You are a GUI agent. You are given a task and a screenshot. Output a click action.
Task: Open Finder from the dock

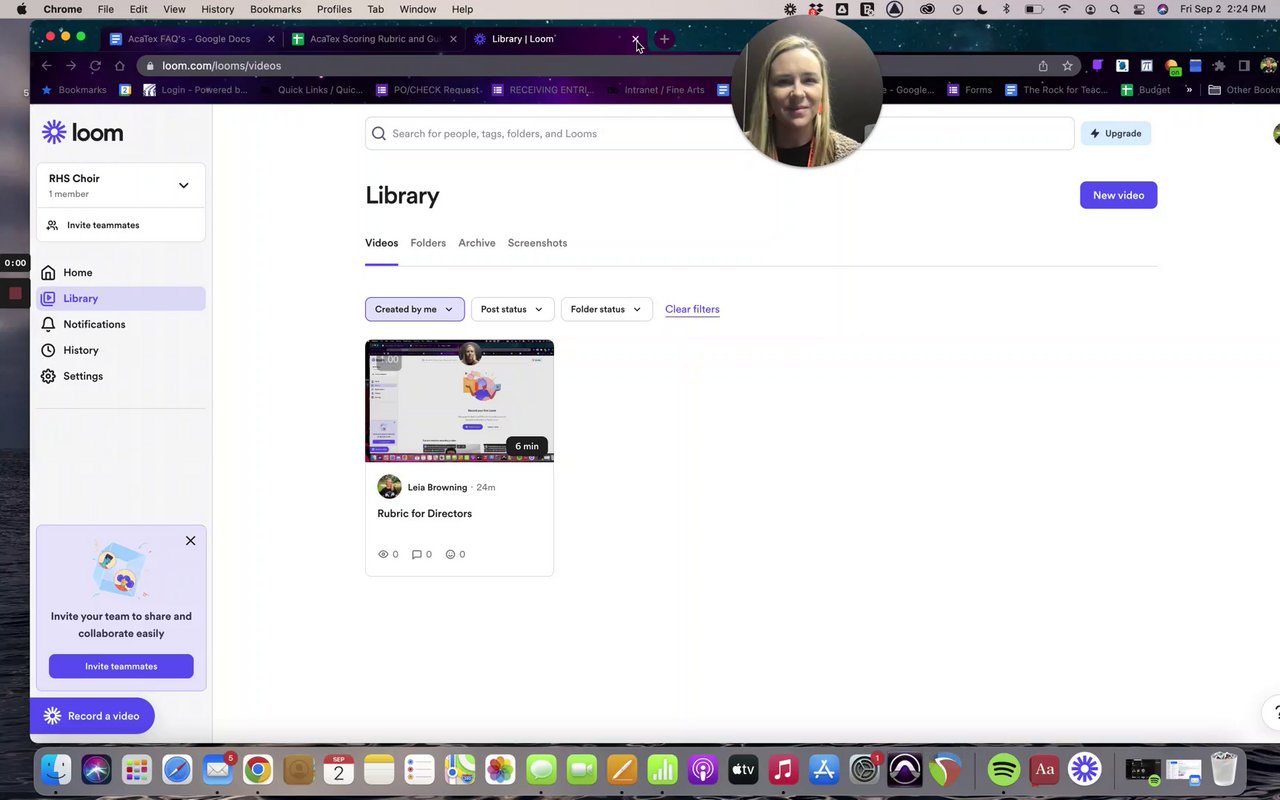click(x=56, y=770)
